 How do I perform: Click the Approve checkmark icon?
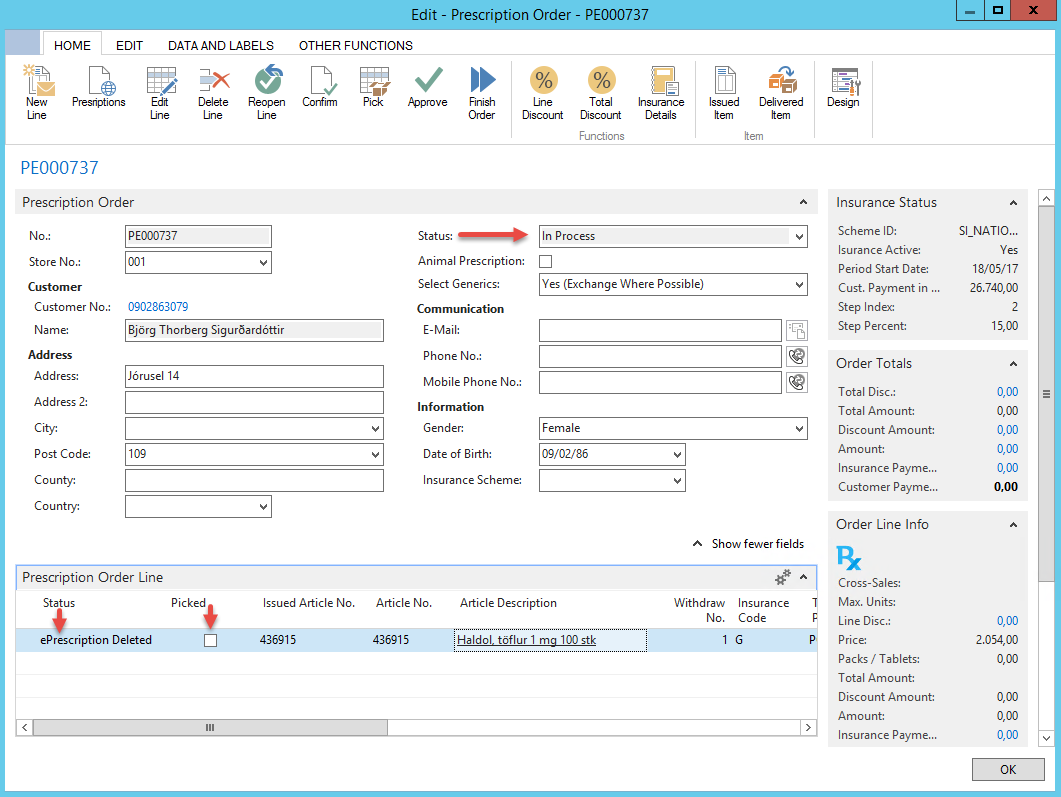427,84
